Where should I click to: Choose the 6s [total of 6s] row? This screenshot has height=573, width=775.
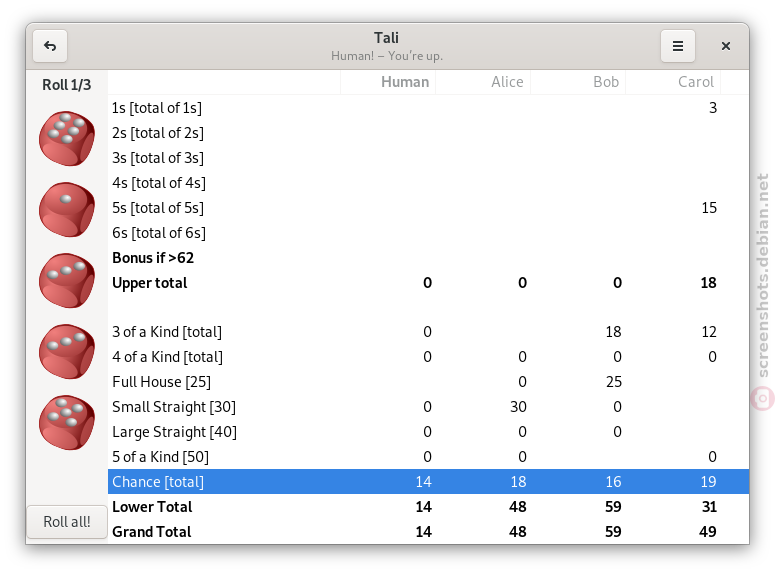428,233
